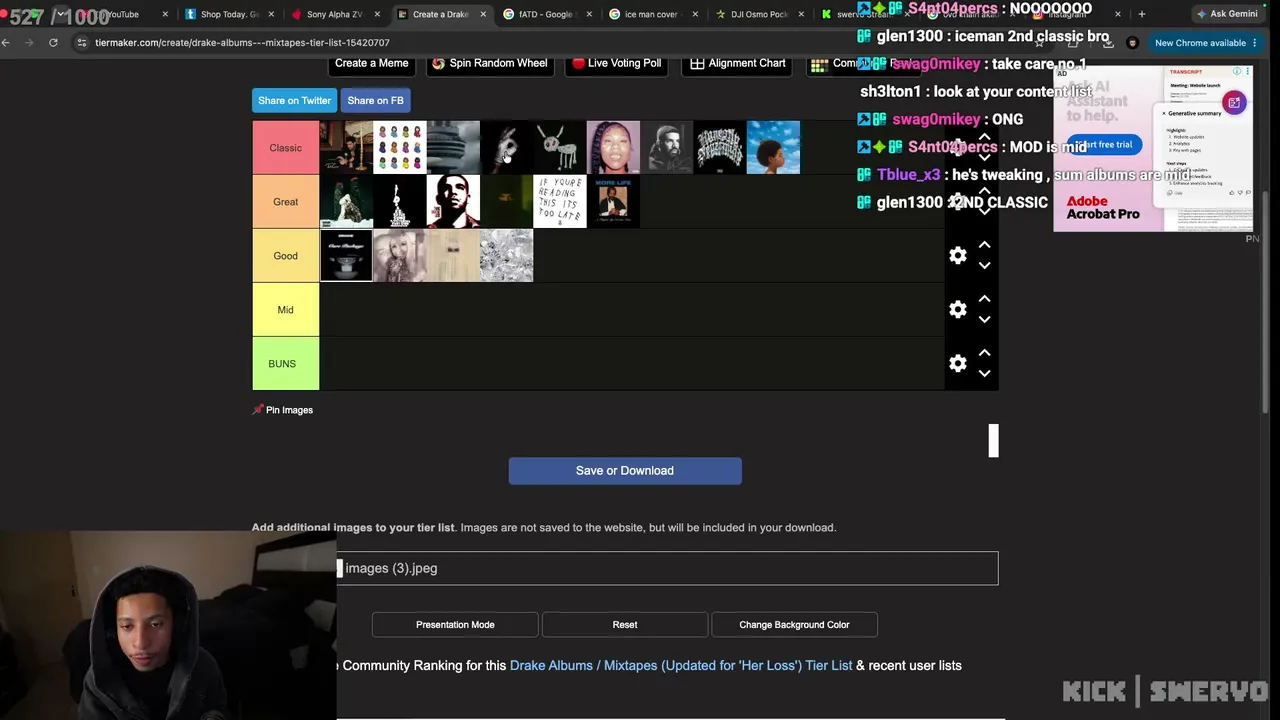The image size is (1280, 720).
Task: Click the red Classic tier label
Action: tap(286, 148)
